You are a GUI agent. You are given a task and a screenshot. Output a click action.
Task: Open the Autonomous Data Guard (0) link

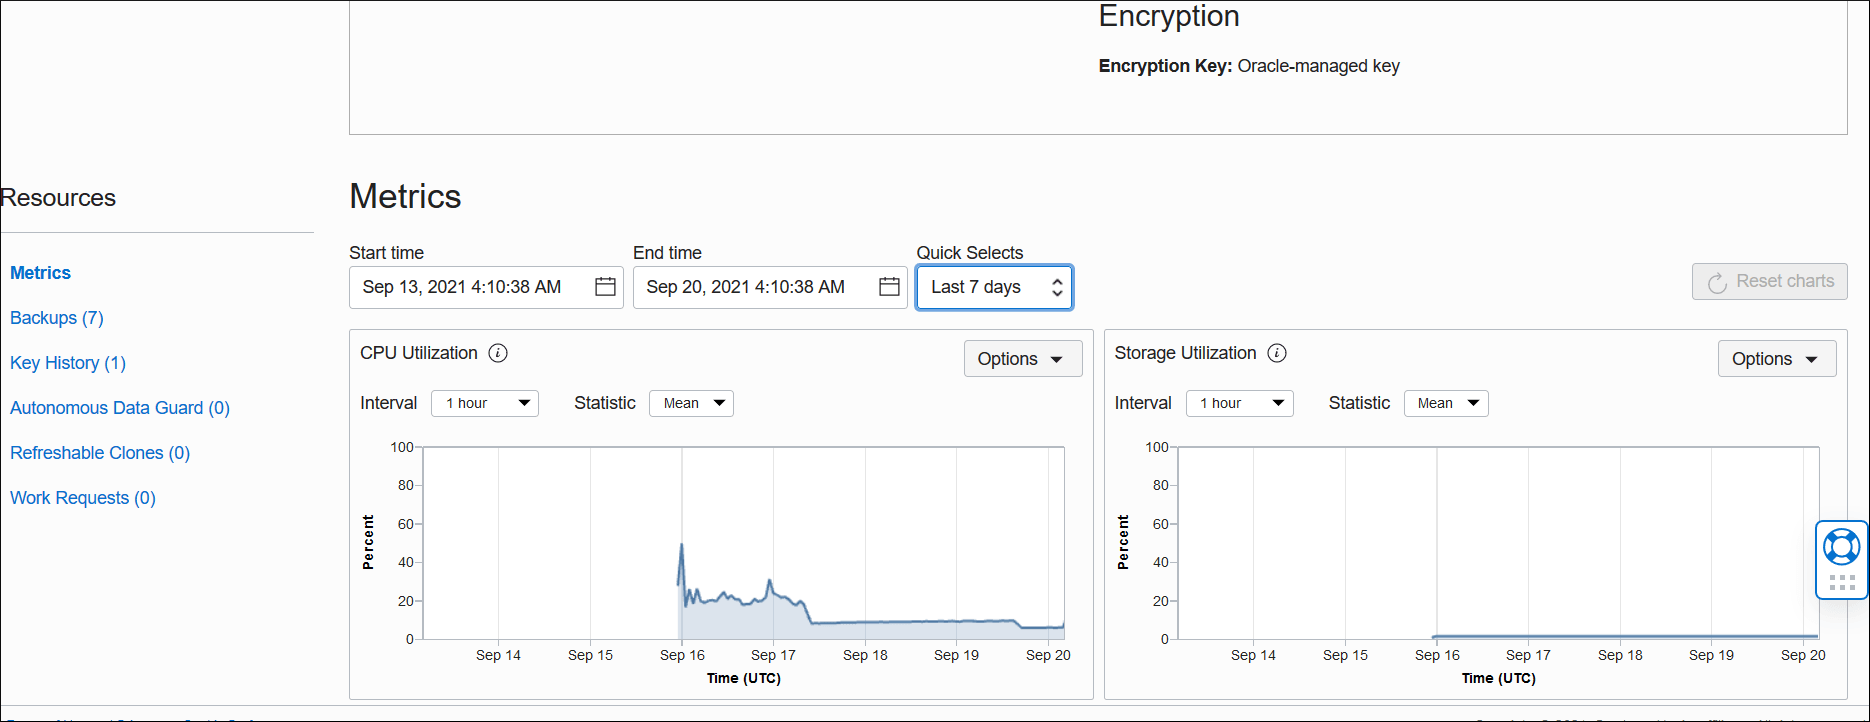(120, 408)
